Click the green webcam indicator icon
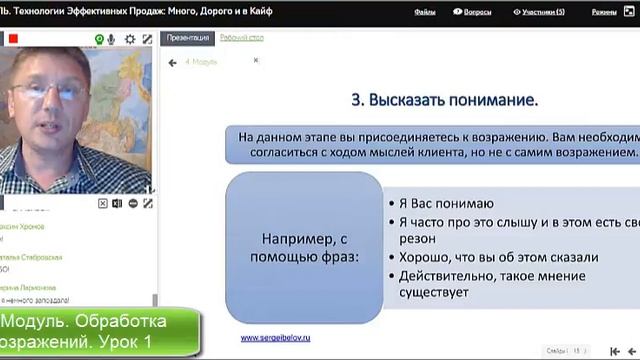The width and height of the screenshot is (640, 360). coord(99,39)
